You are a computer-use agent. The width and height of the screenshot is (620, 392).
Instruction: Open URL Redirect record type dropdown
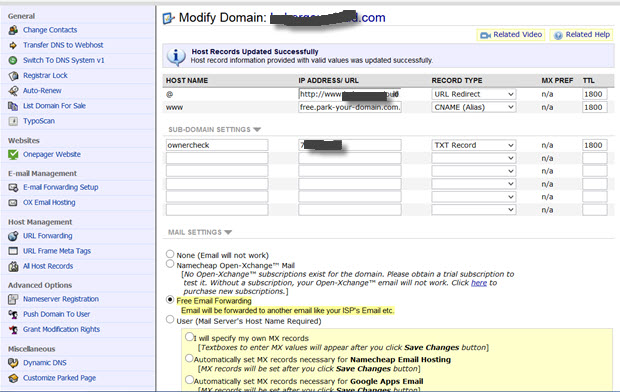[474, 94]
